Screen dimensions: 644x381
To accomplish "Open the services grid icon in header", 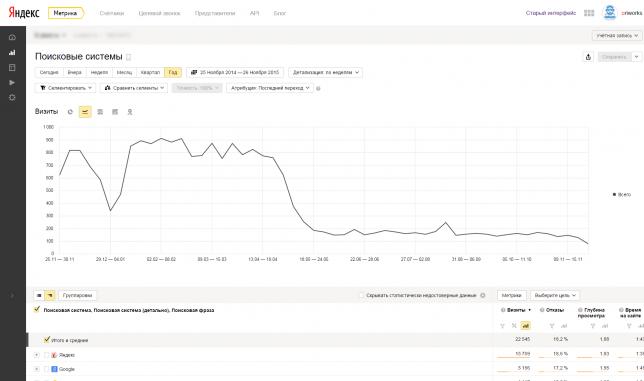I will 589,13.
